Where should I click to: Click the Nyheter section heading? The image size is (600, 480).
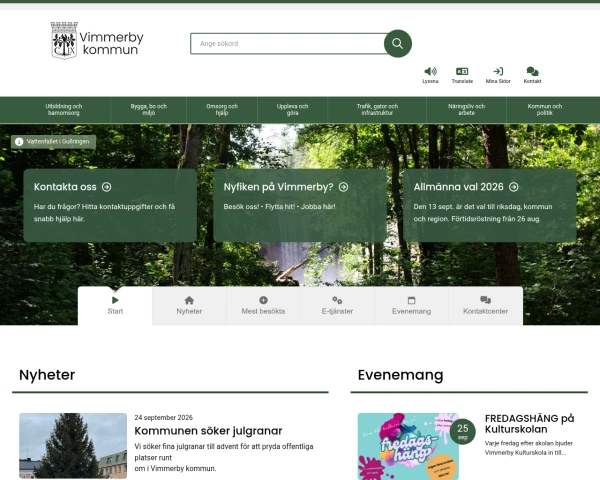coord(47,375)
